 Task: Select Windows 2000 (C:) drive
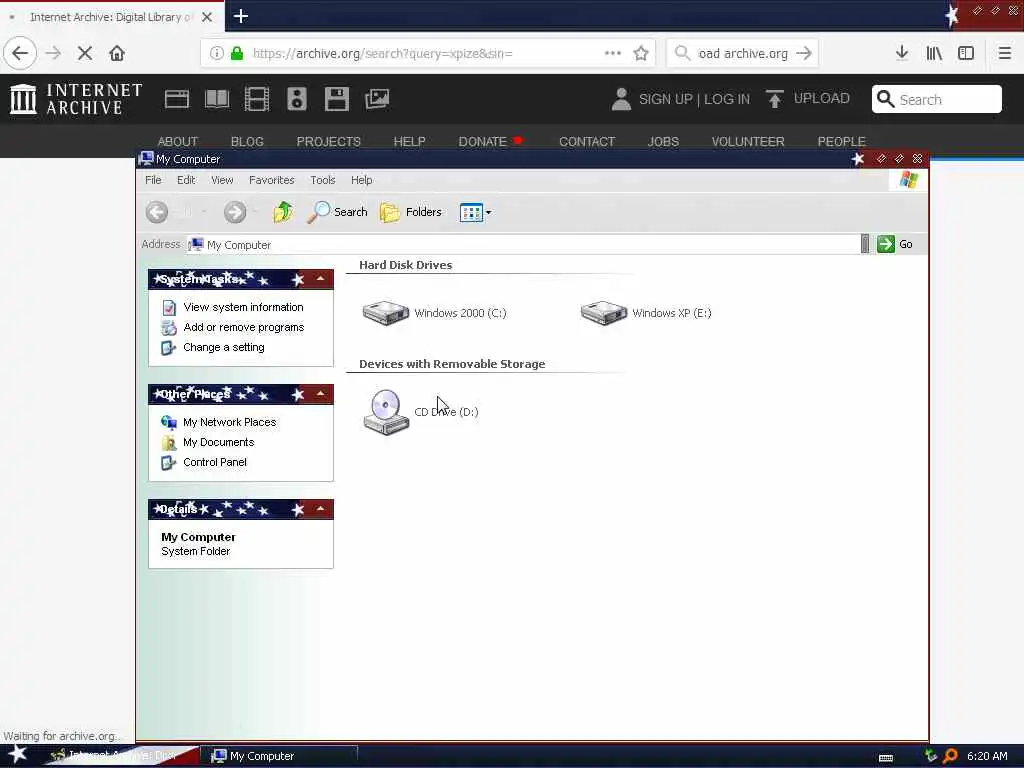tap(434, 313)
